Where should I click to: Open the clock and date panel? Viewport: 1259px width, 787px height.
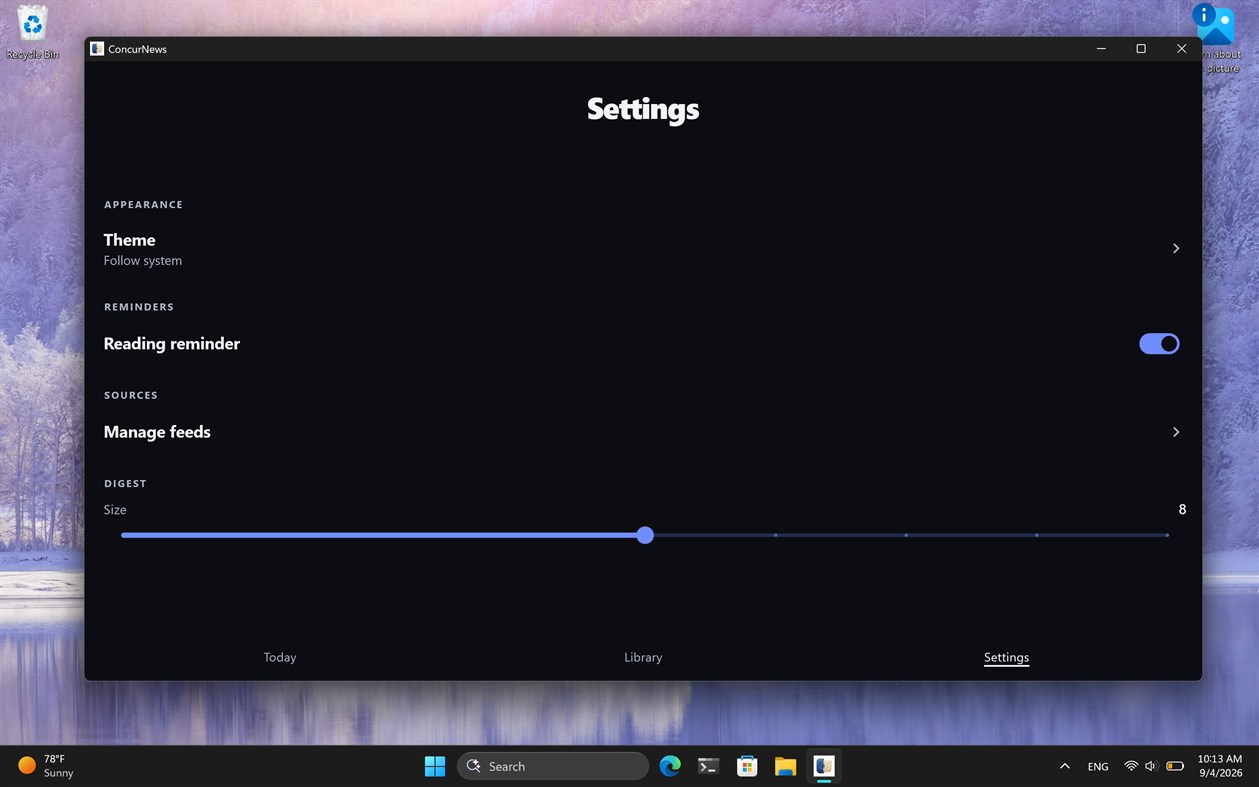(1219, 766)
